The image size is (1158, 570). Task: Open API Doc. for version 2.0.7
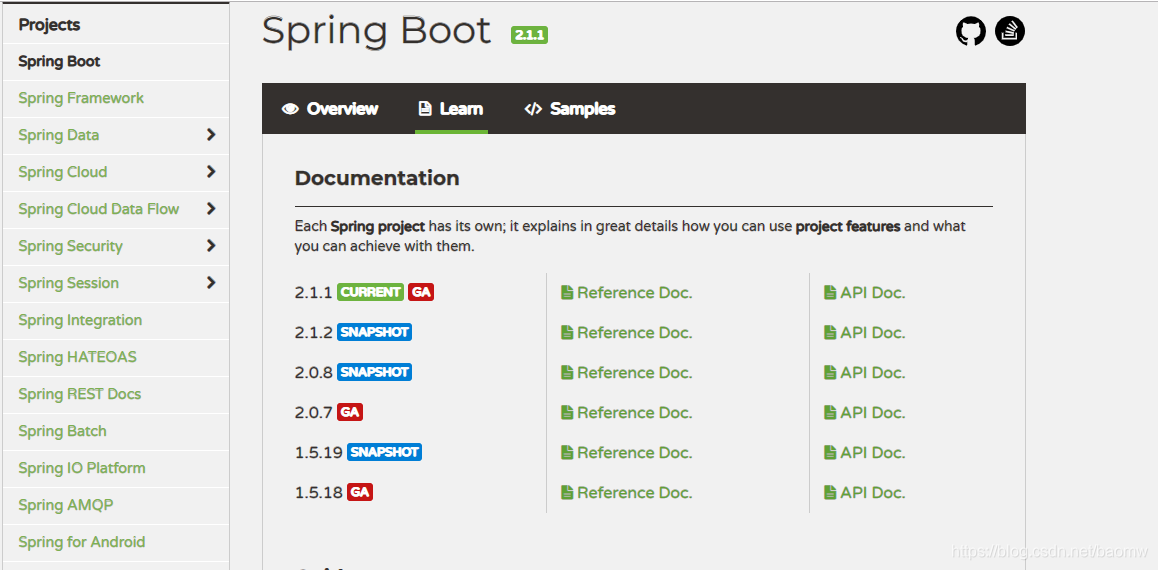(864, 412)
